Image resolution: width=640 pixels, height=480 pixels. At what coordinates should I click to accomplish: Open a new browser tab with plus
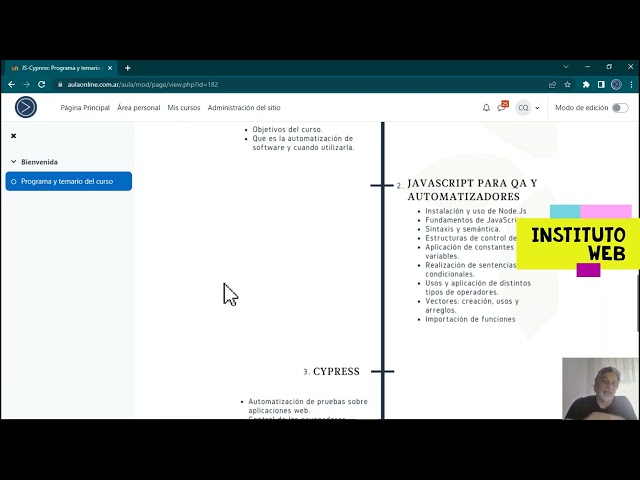[128, 68]
